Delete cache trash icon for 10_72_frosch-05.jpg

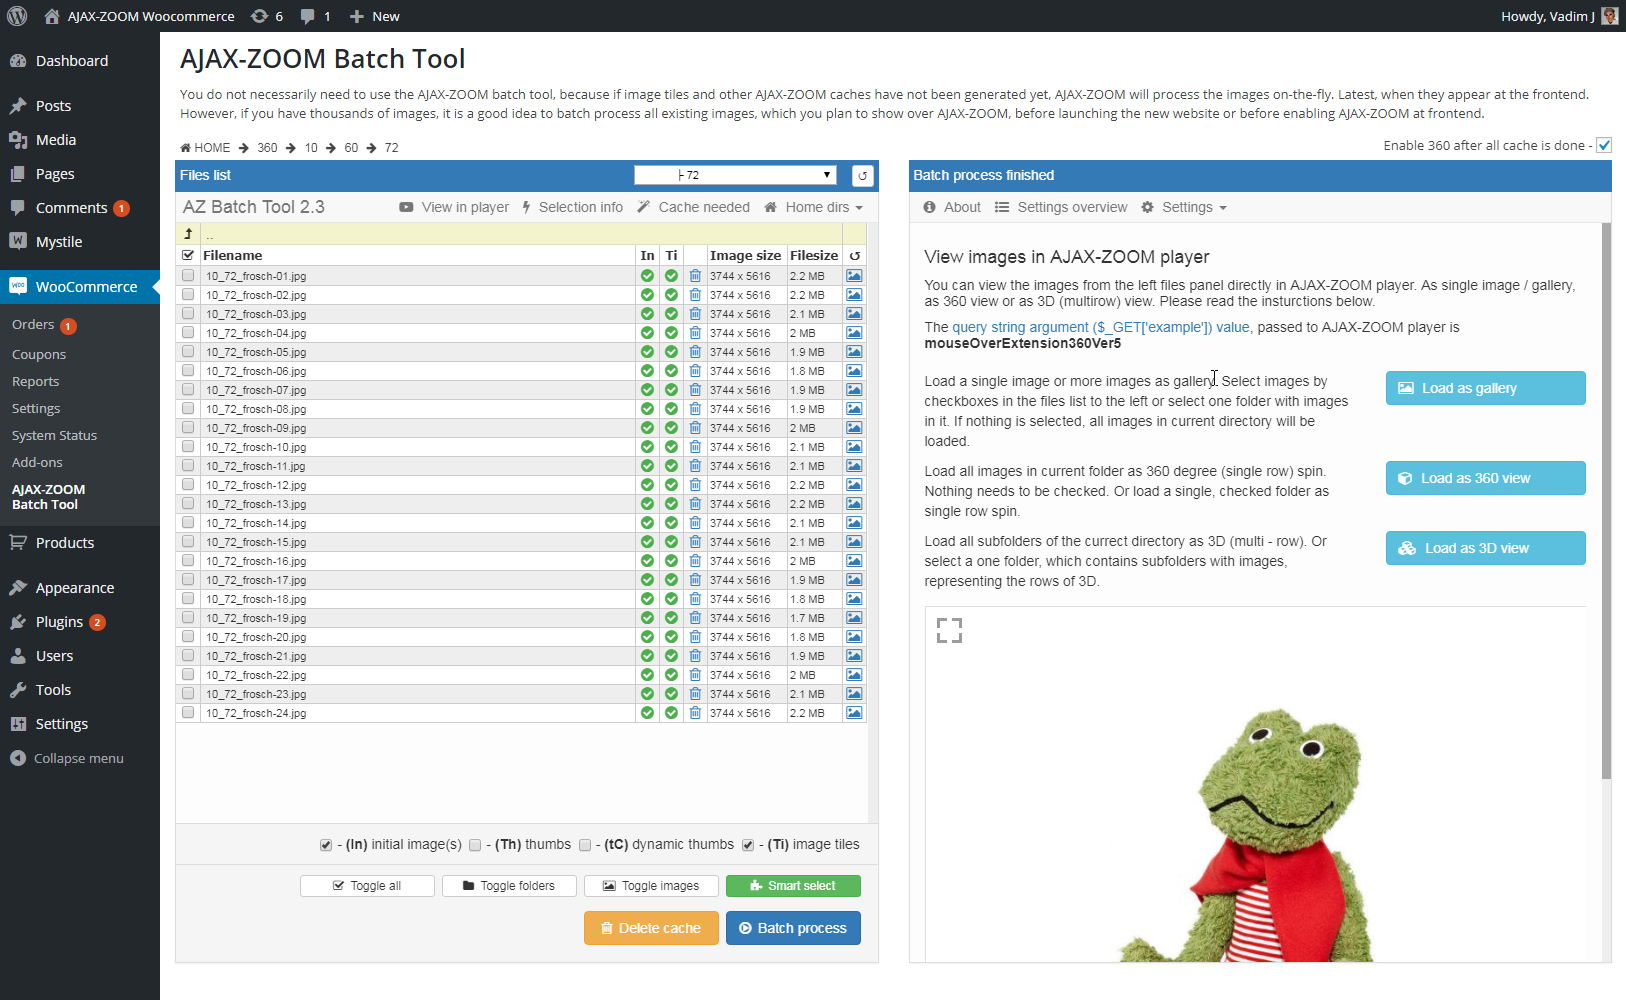coord(695,352)
